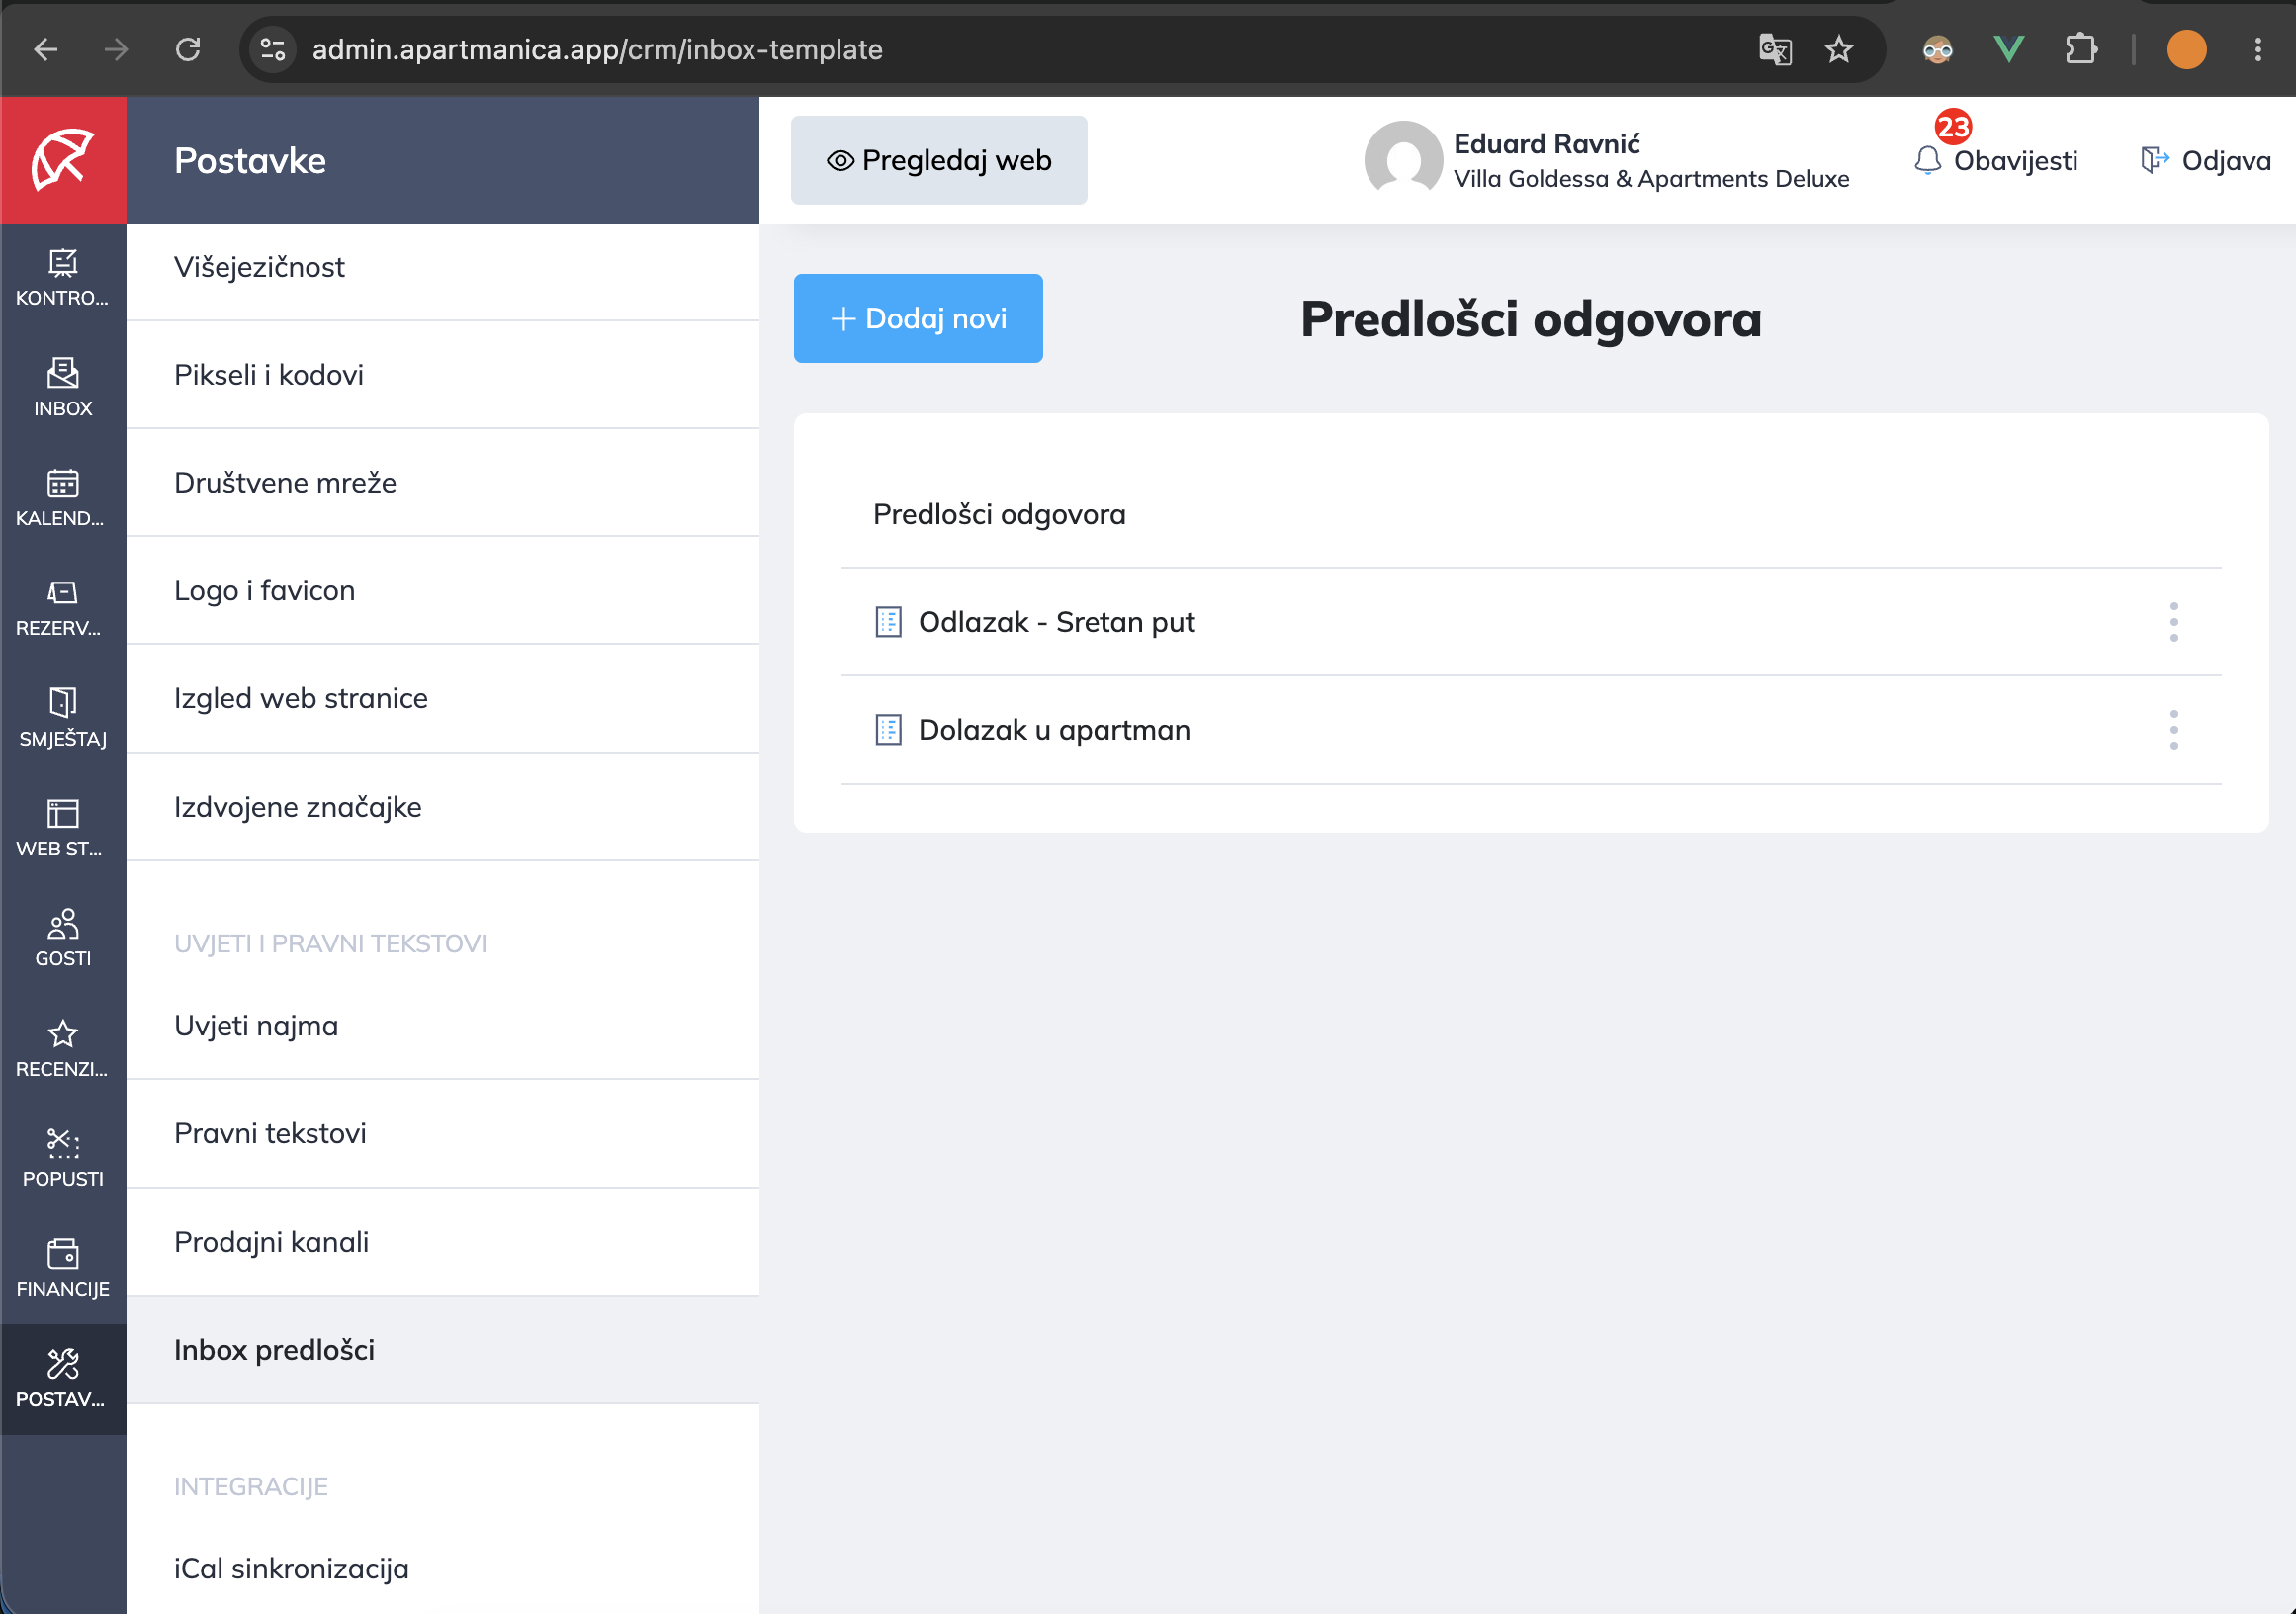This screenshot has width=2296, height=1614.
Task: Open the Popusti sidebar icon
Action: click(63, 1143)
